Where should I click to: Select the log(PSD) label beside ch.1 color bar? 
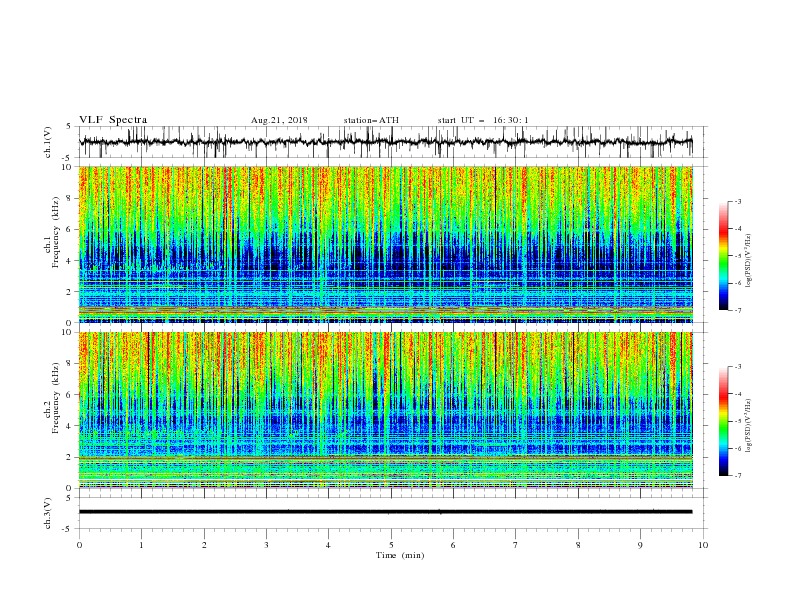coord(748,261)
